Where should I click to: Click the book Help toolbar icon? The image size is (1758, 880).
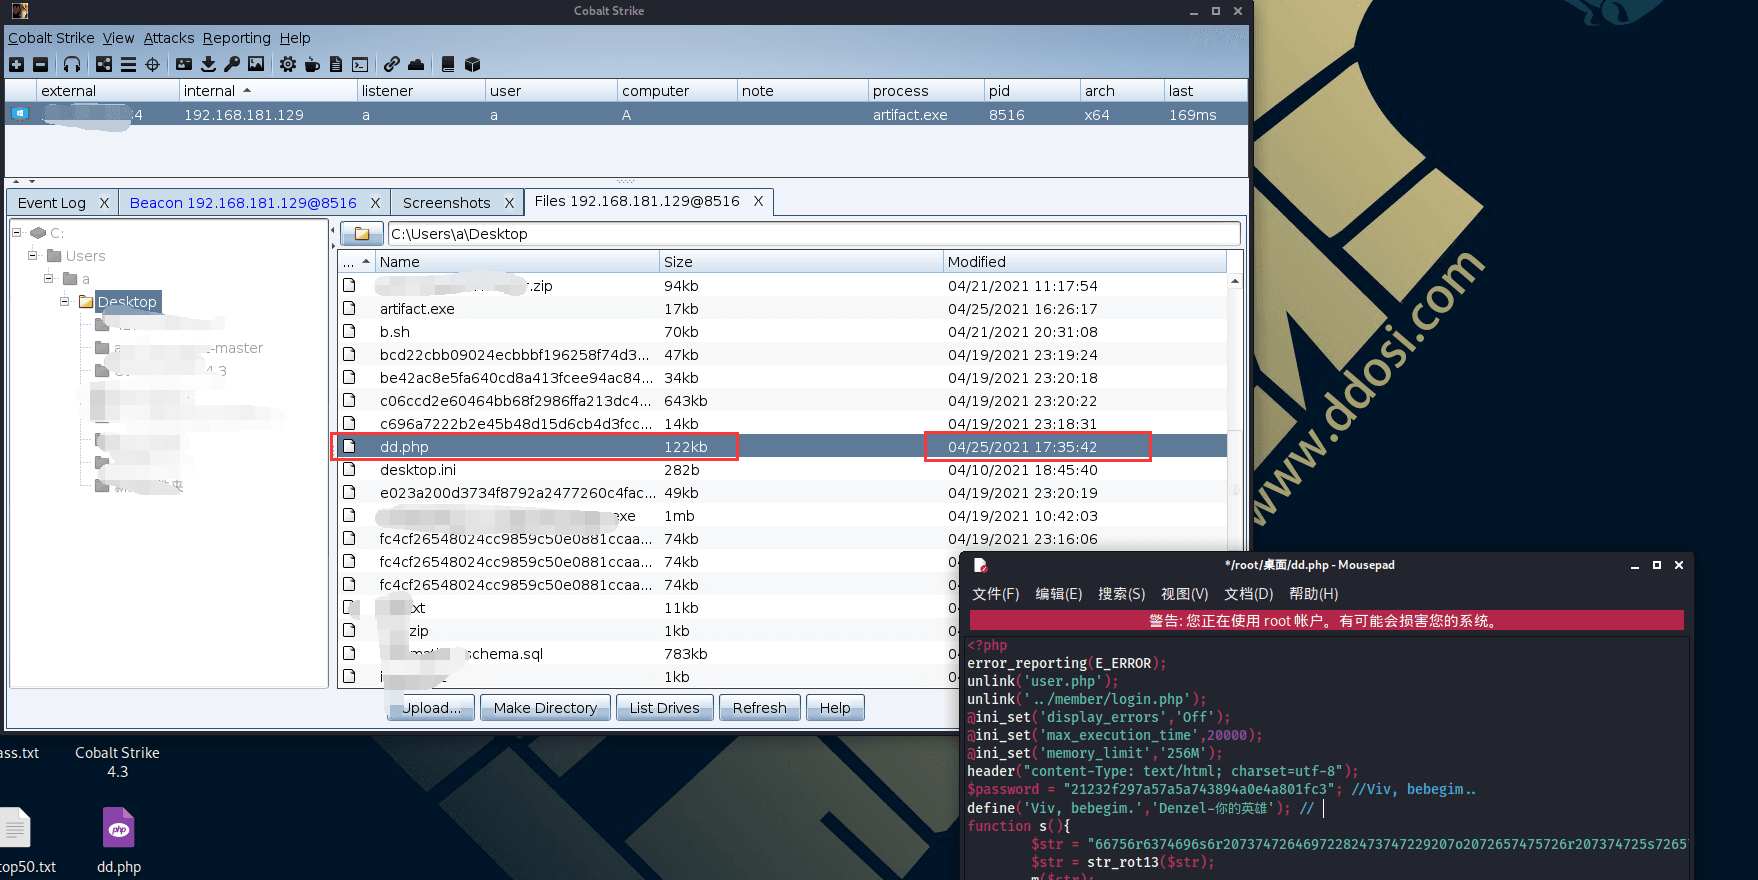pos(448,64)
